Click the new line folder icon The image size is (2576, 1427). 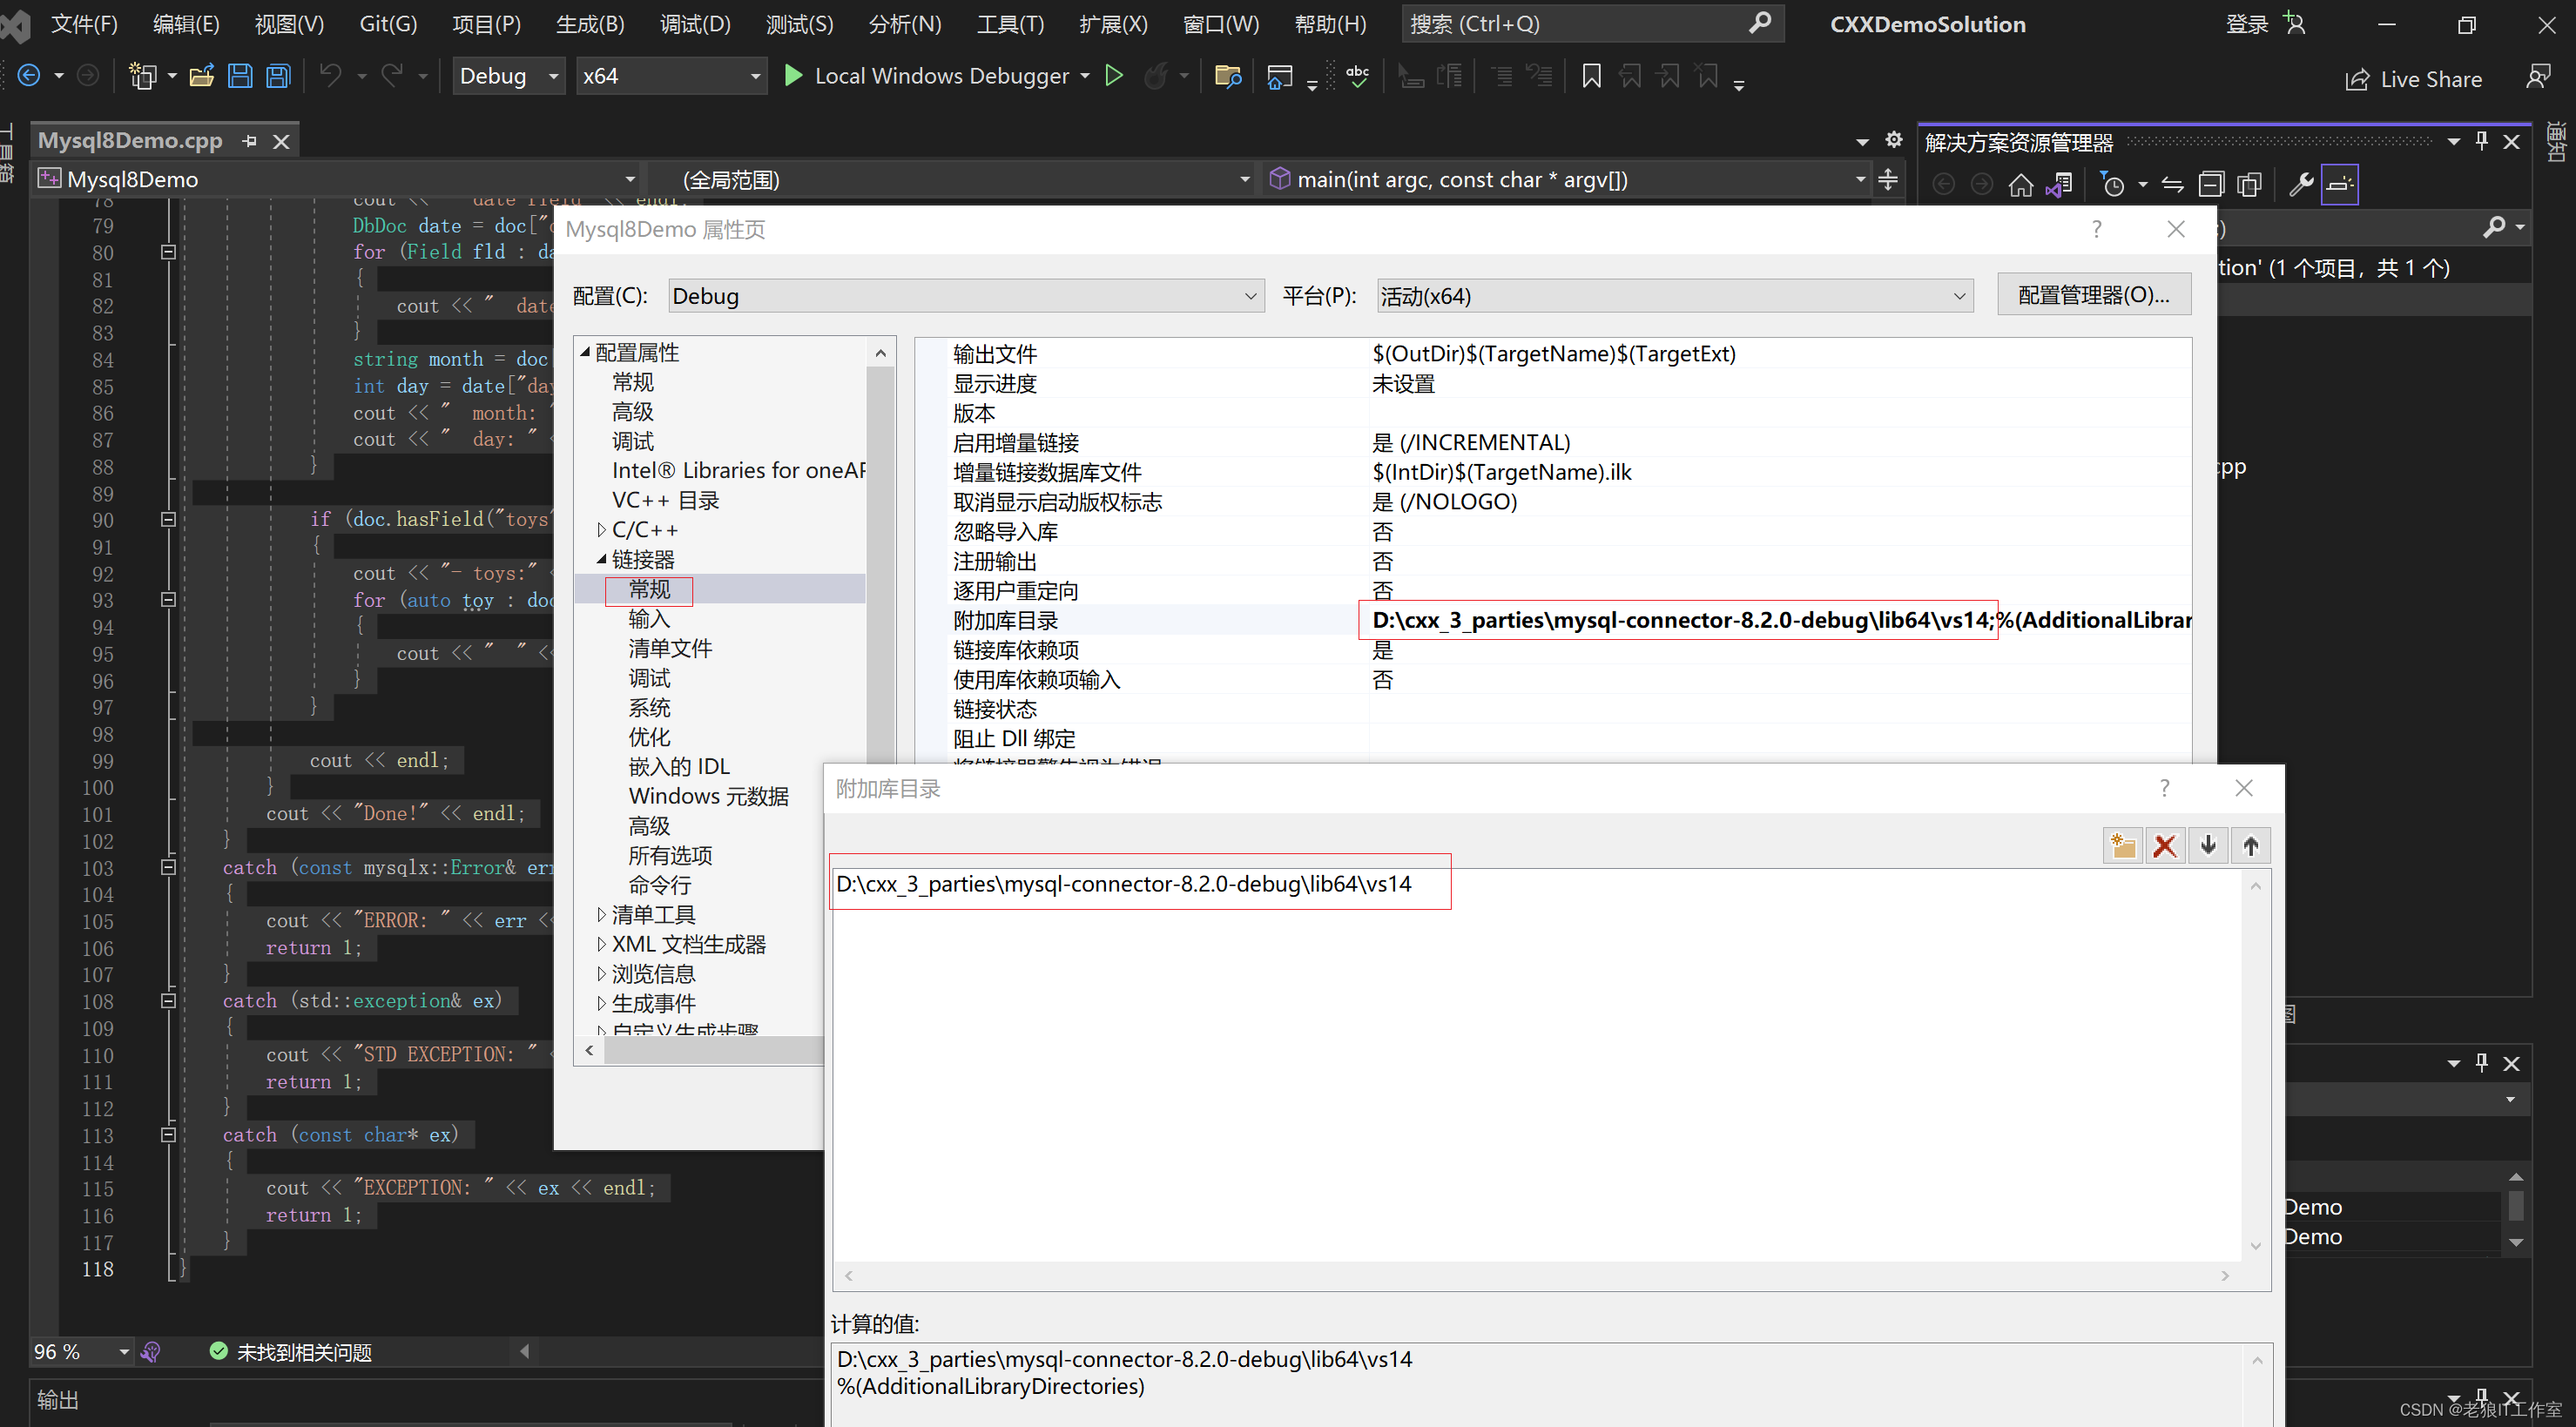2122,846
